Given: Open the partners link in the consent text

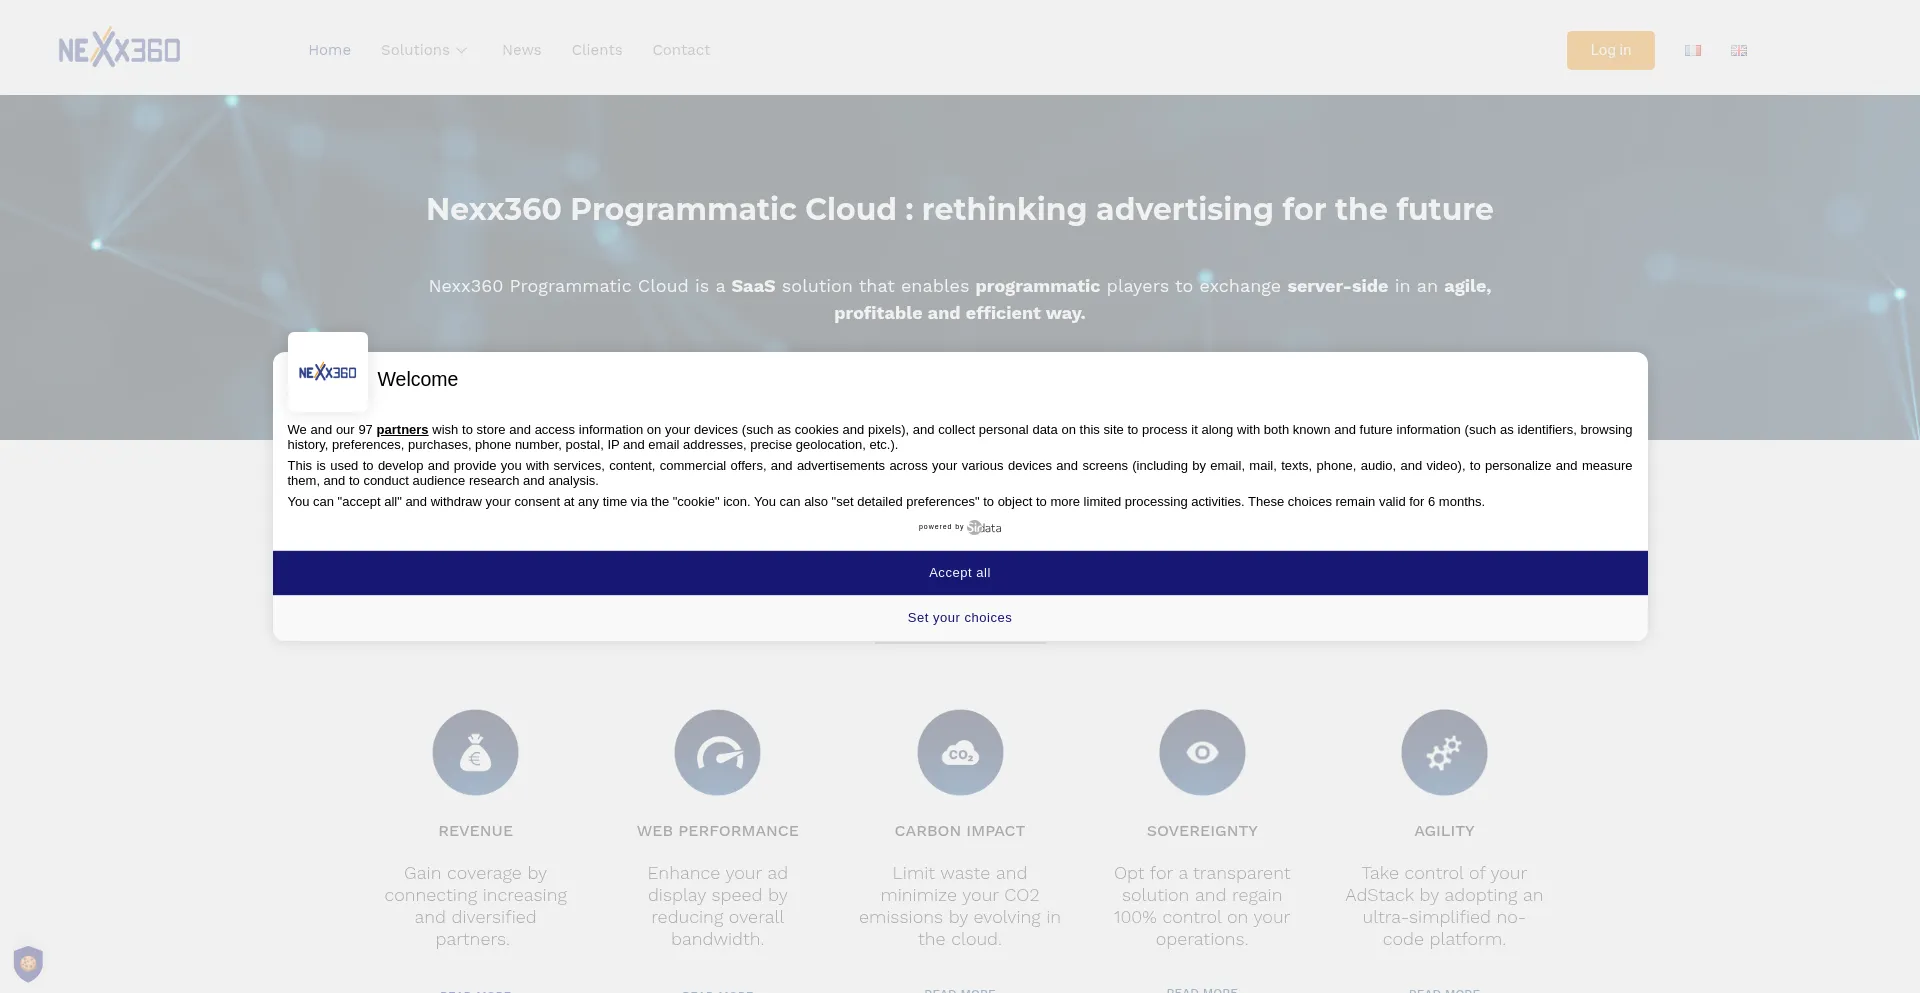Looking at the screenshot, I should coord(401,429).
